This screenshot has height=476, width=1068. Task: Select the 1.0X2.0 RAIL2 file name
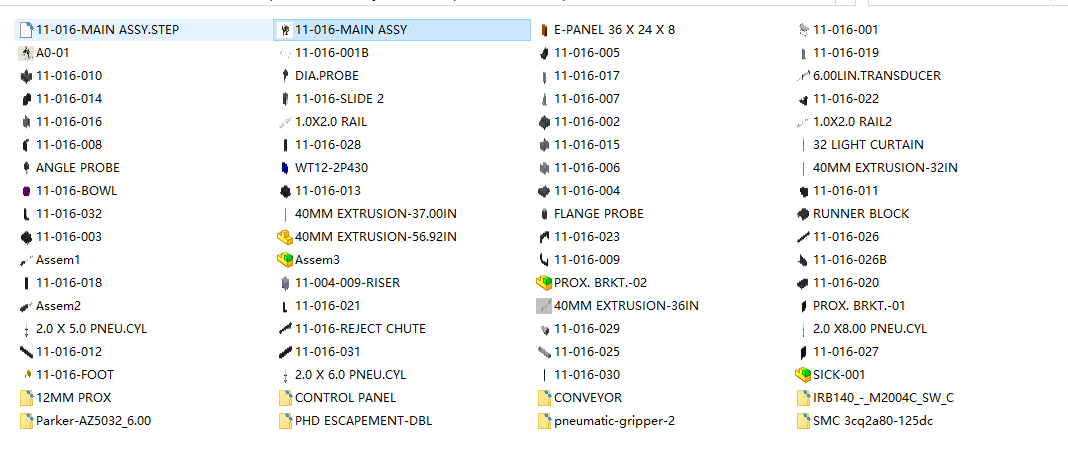pos(853,122)
